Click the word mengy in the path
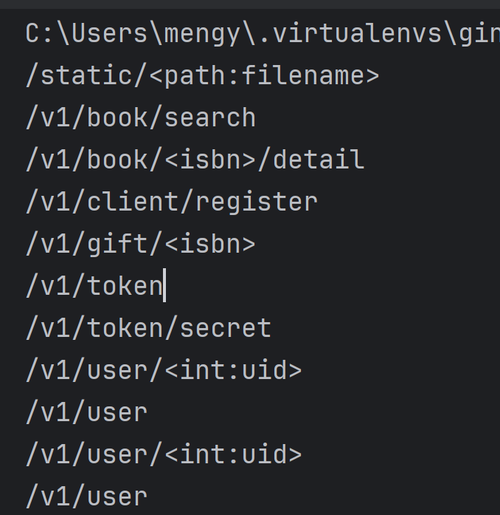Image resolution: width=500 pixels, height=515 pixels. (x=202, y=34)
